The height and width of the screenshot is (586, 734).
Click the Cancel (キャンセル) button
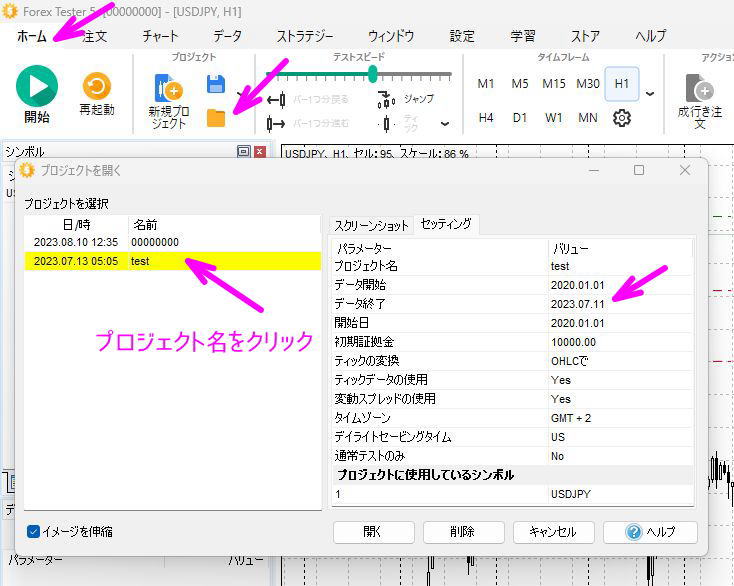(554, 532)
